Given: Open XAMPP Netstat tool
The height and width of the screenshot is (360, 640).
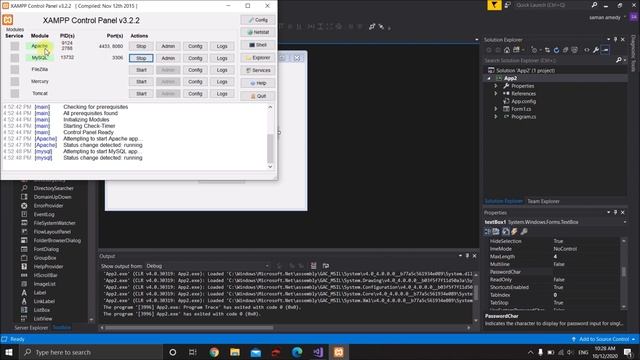Looking at the screenshot, I should click(x=258, y=32).
